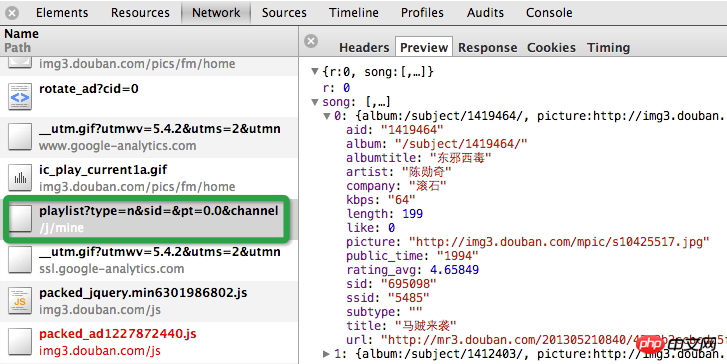Collapse the root JSON object
Viewport: 727px width, 364px height.
coord(315,72)
